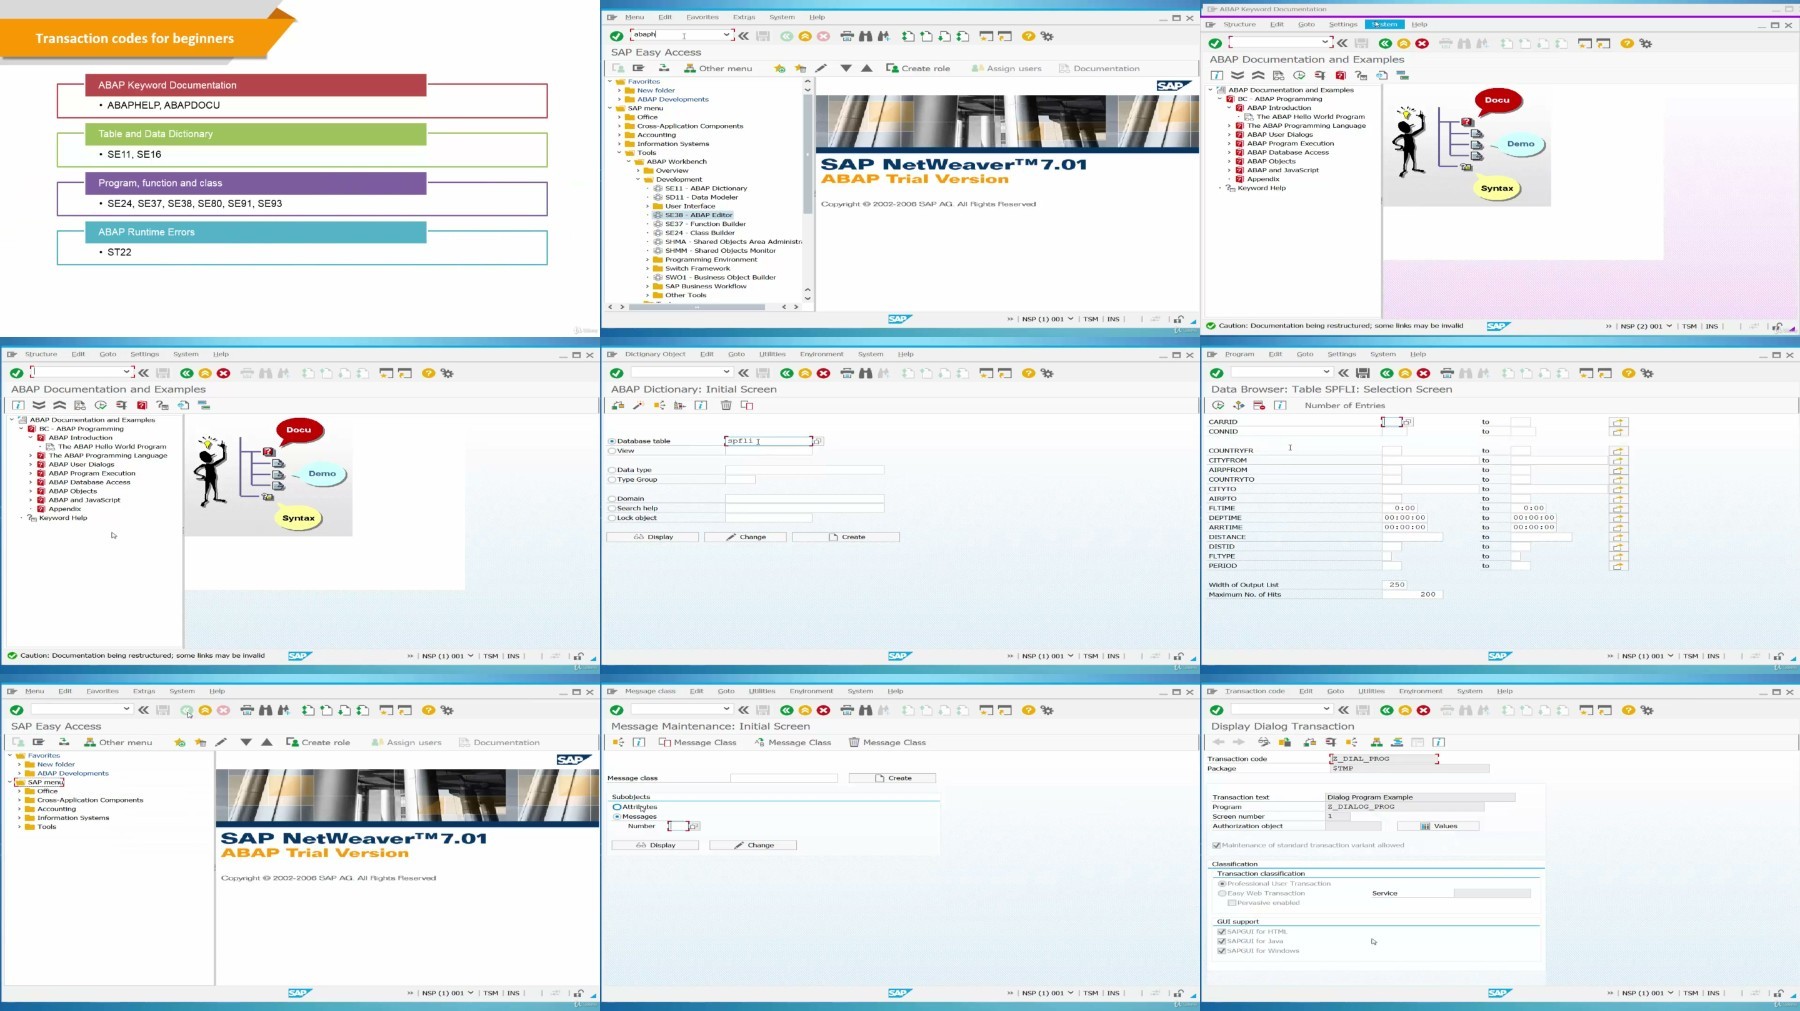Click the Activate wand icon in ABAP Dictionary

coord(638,405)
